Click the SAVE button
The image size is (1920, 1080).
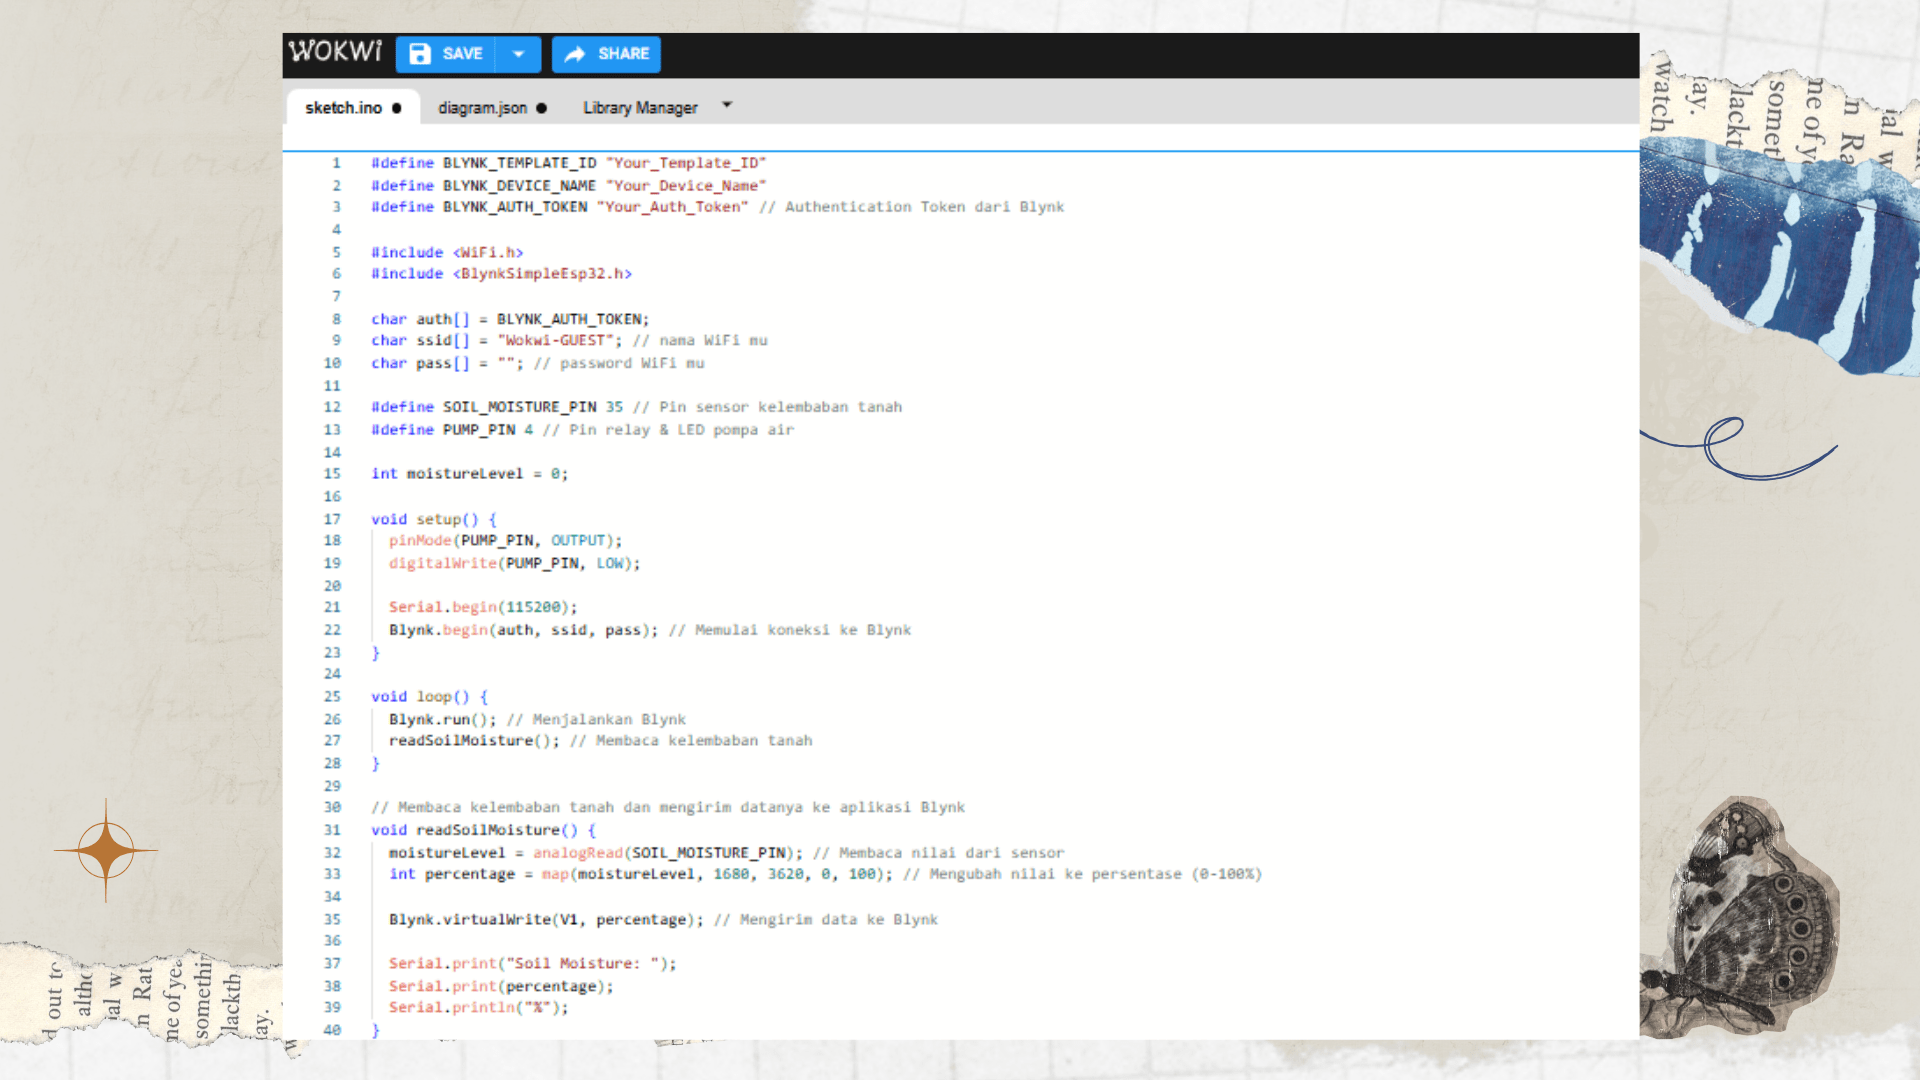pyautogui.click(x=446, y=54)
